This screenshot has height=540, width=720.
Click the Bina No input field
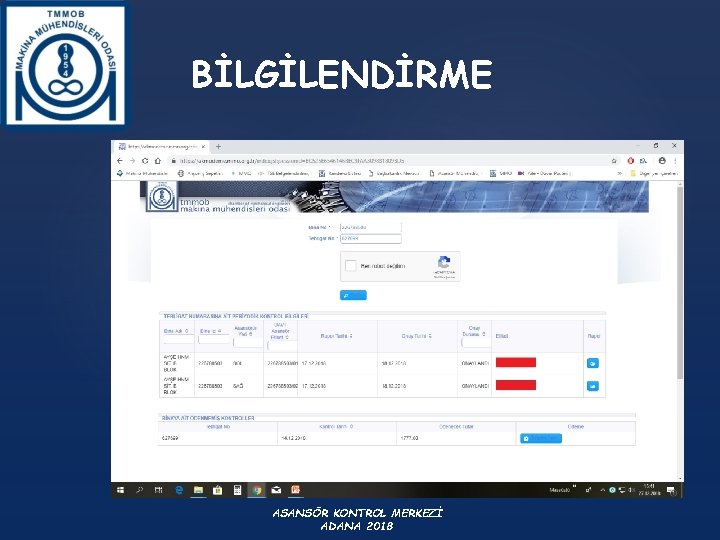(x=371, y=227)
